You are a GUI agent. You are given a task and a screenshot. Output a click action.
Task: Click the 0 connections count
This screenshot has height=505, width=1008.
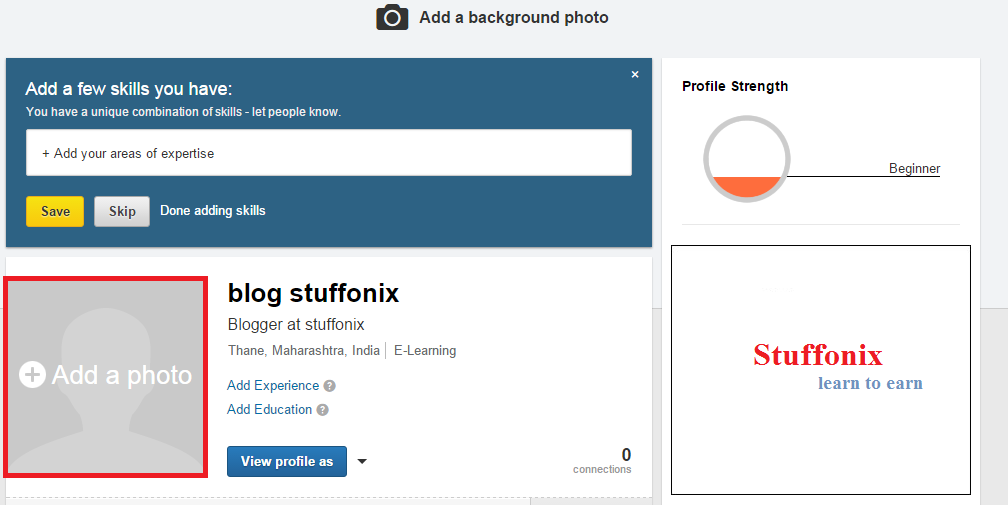(x=602, y=461)
